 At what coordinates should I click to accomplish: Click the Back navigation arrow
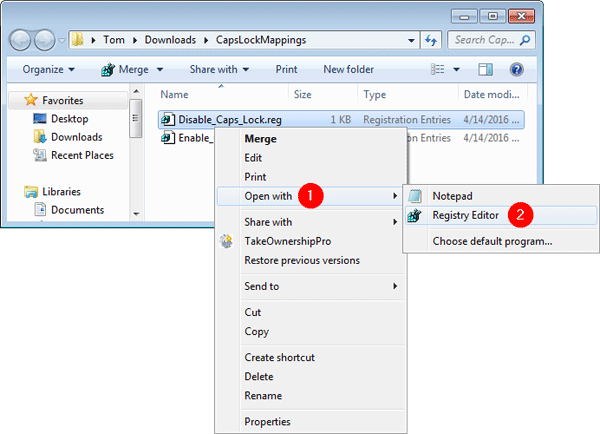click(x=23, y=41)
